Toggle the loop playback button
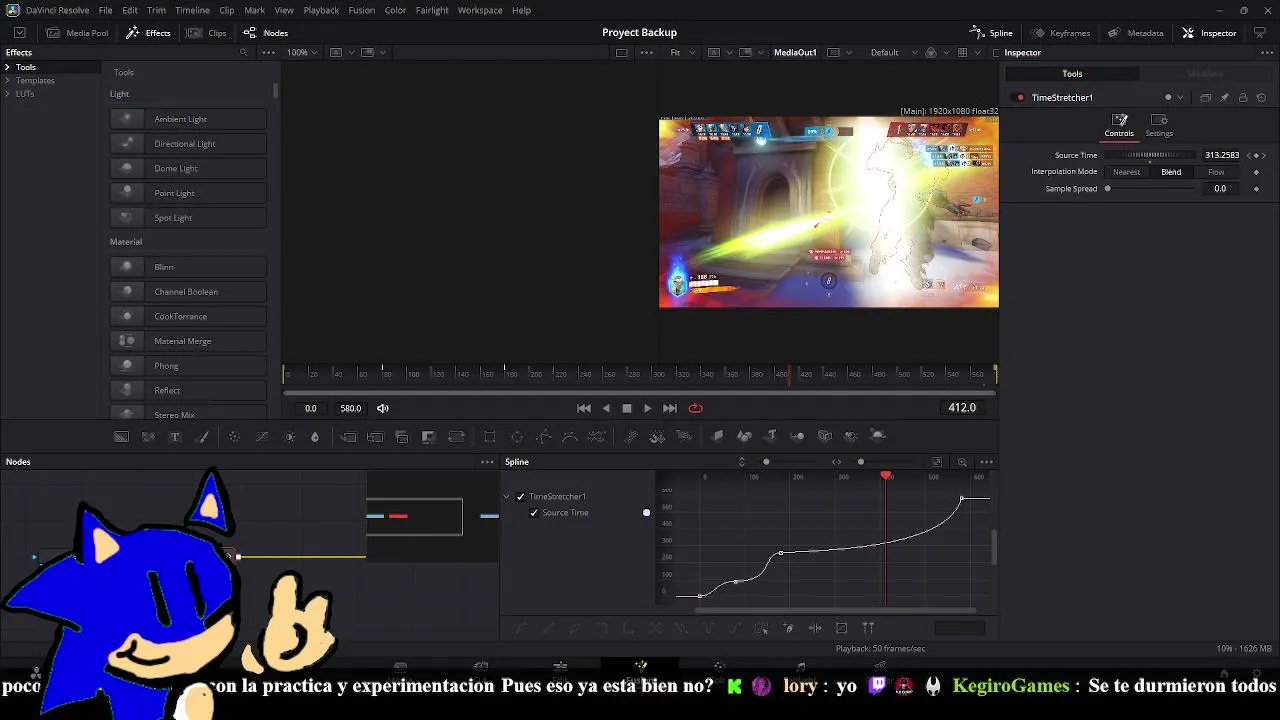This screenshot has width=1280, height=720. coord(696,408)
